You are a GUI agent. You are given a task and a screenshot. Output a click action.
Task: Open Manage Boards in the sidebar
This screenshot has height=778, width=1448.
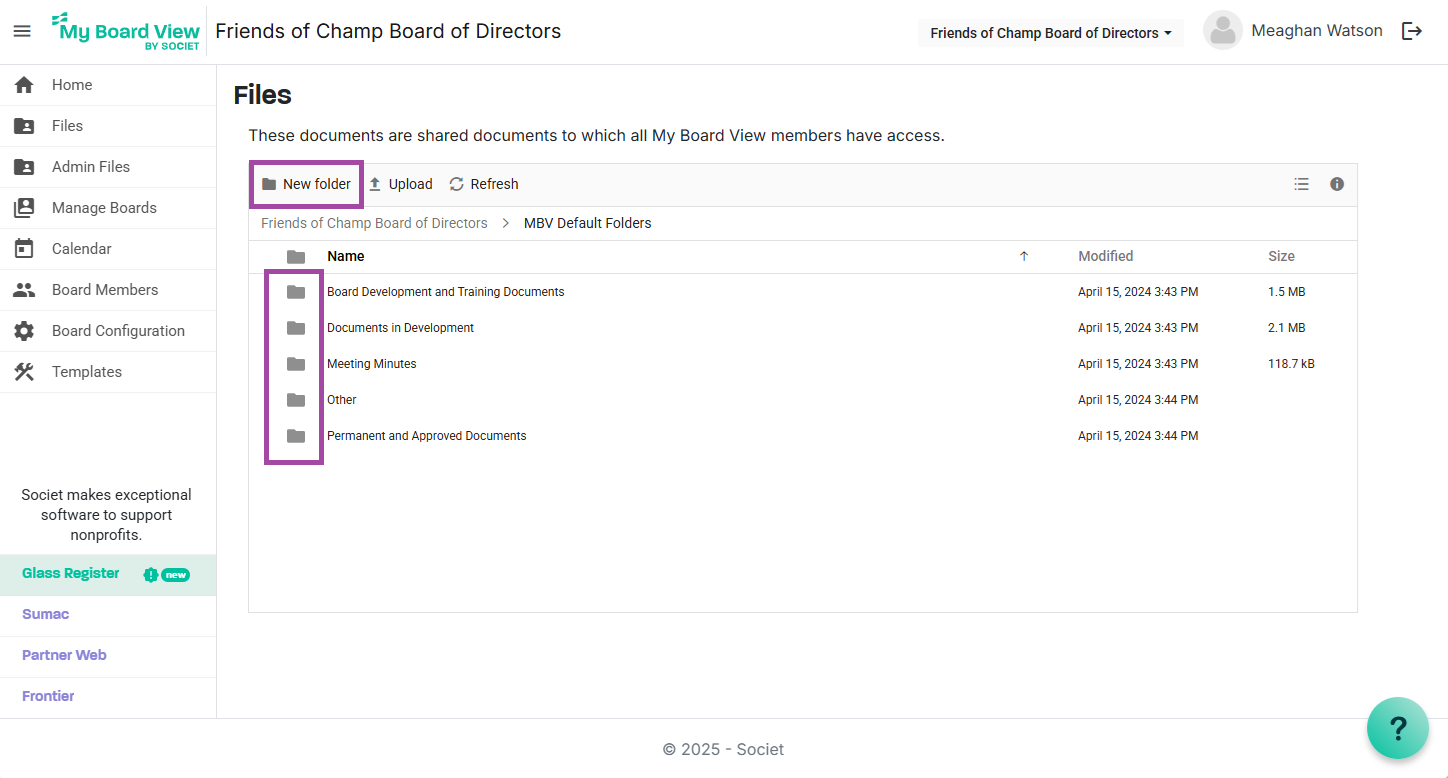104,208
